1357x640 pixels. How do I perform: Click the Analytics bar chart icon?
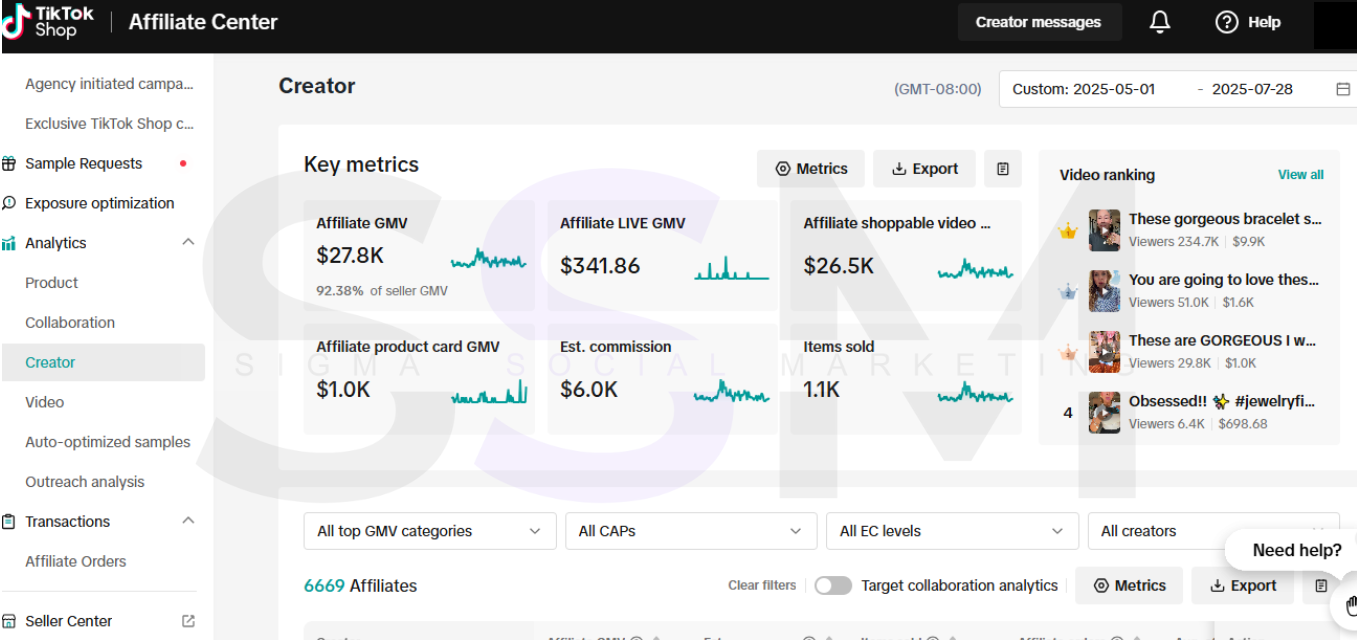point(9,243)
